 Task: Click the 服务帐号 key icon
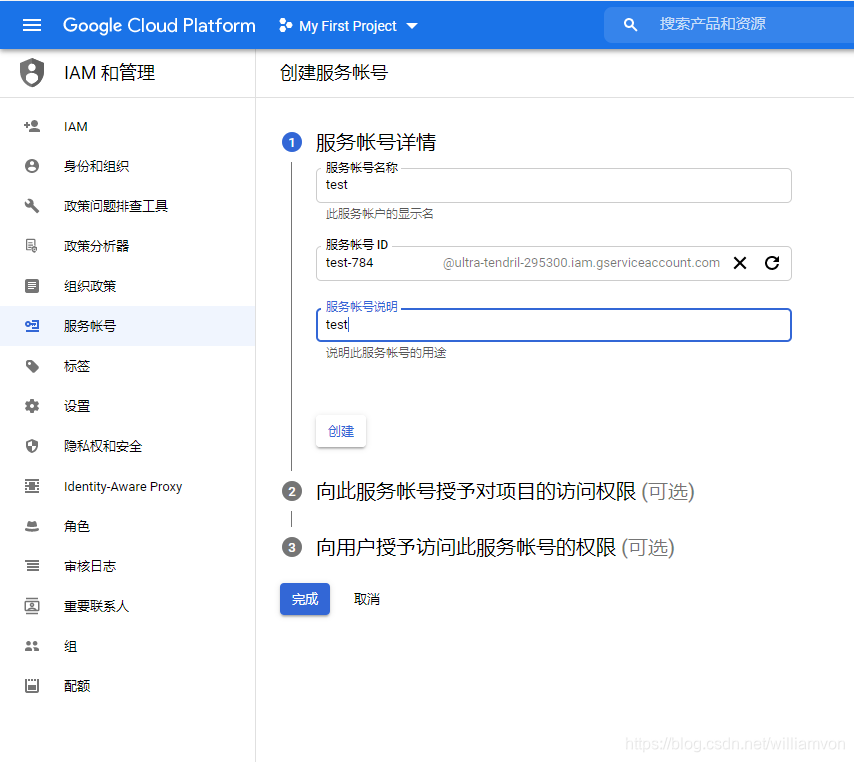tap(32, 326)
